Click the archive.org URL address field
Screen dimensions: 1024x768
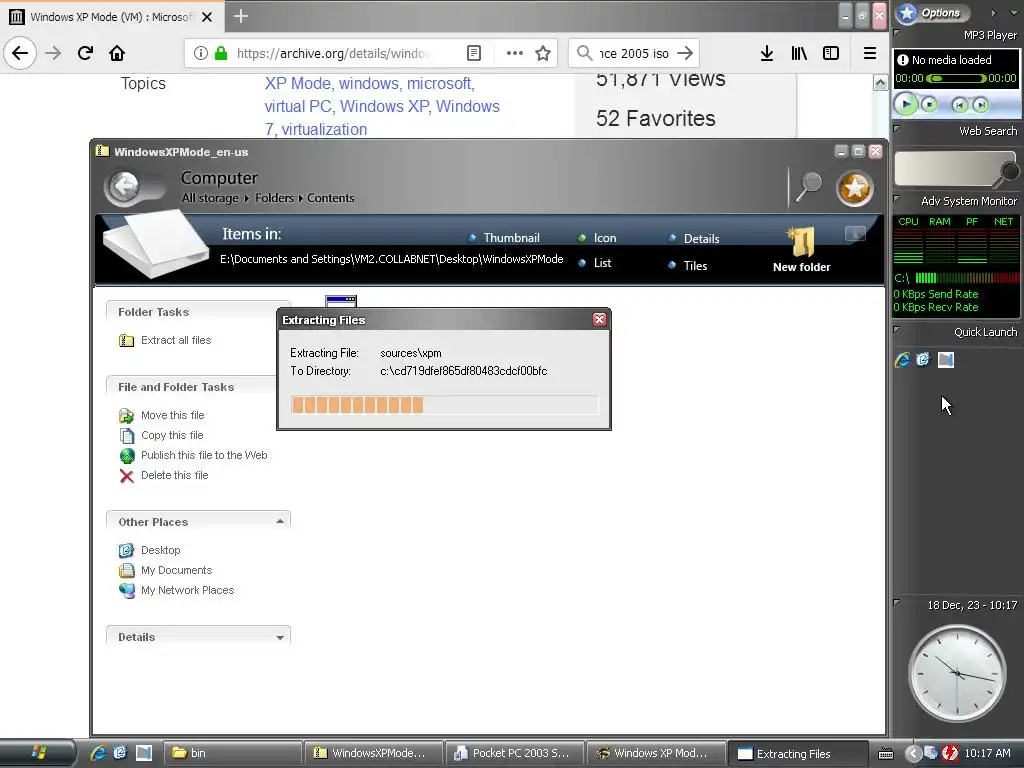[333, 53]
